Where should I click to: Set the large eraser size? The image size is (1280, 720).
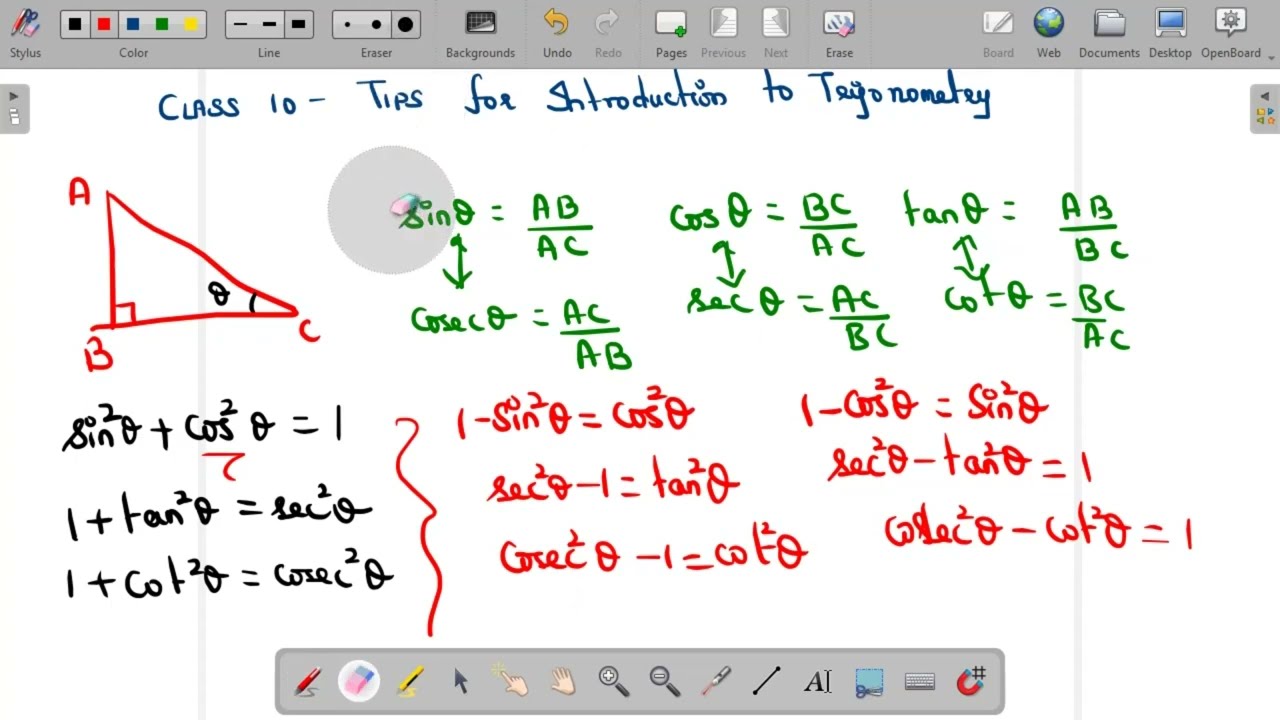coord(405,24)
